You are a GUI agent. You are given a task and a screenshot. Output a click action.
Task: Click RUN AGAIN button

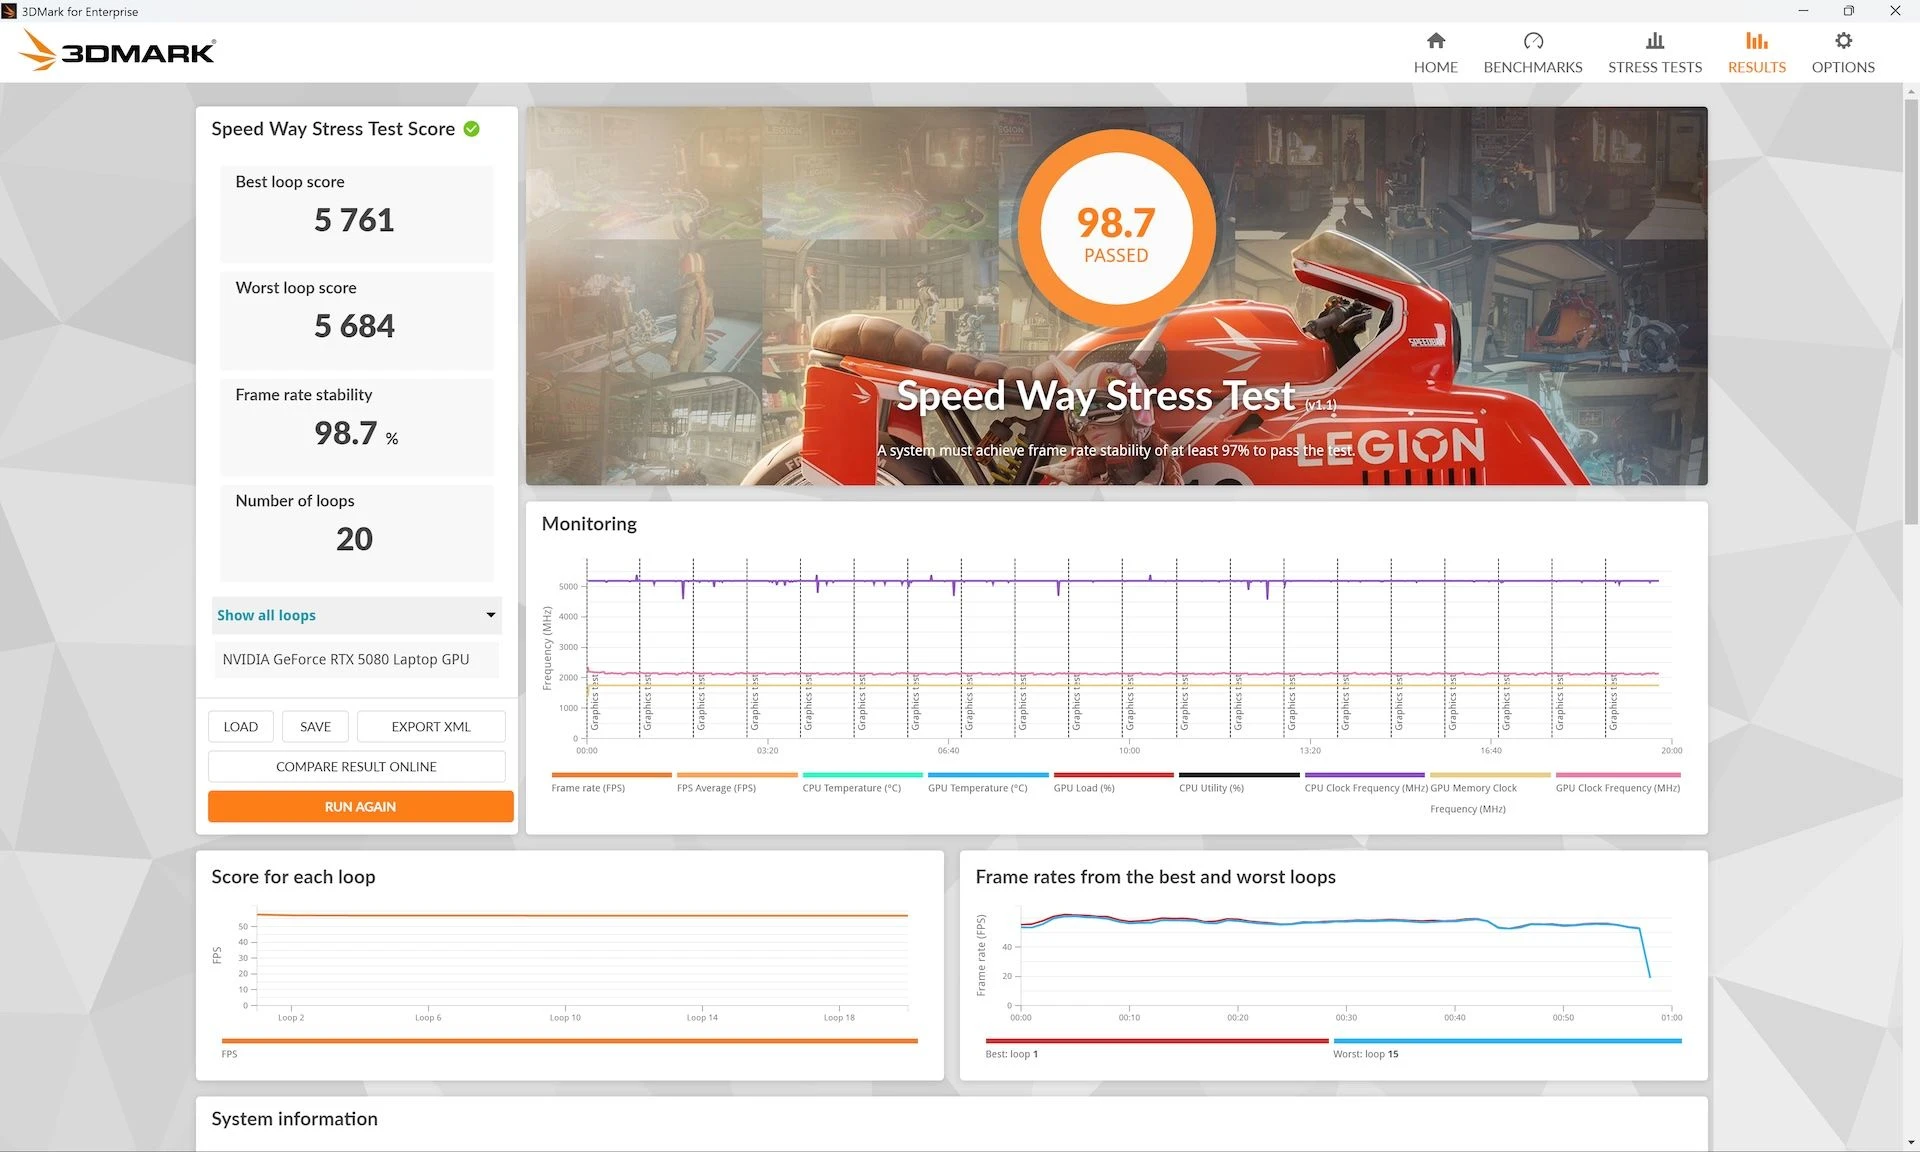[x=361, y=806]
